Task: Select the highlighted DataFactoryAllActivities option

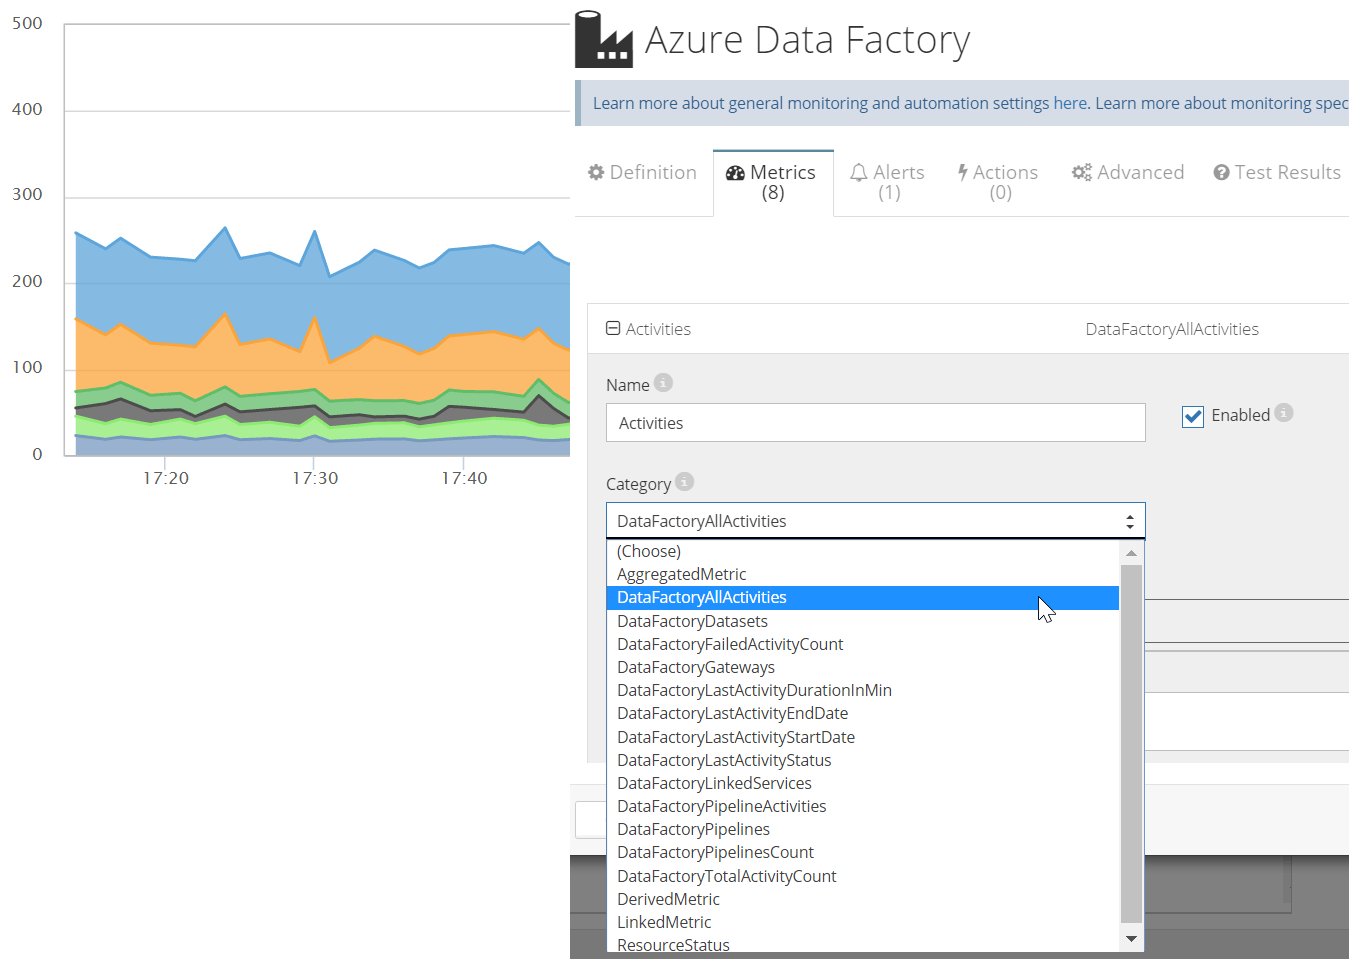Action: click(862, 597)
